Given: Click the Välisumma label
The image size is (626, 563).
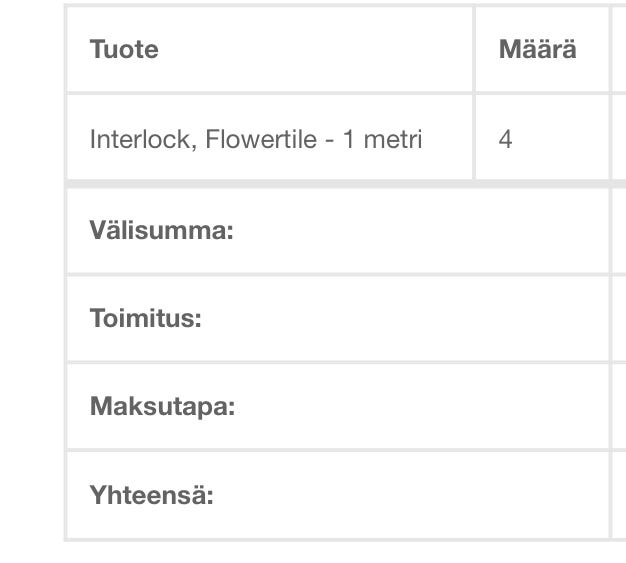Looking at the screenshot, I should click(x=161, y=231).
